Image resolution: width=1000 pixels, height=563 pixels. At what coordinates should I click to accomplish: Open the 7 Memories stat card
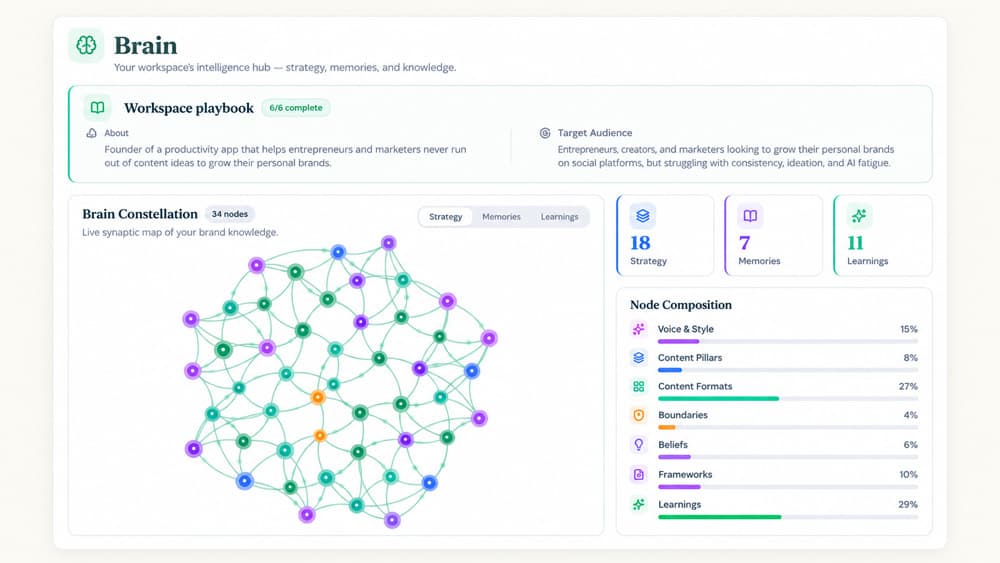pos(774,235)
